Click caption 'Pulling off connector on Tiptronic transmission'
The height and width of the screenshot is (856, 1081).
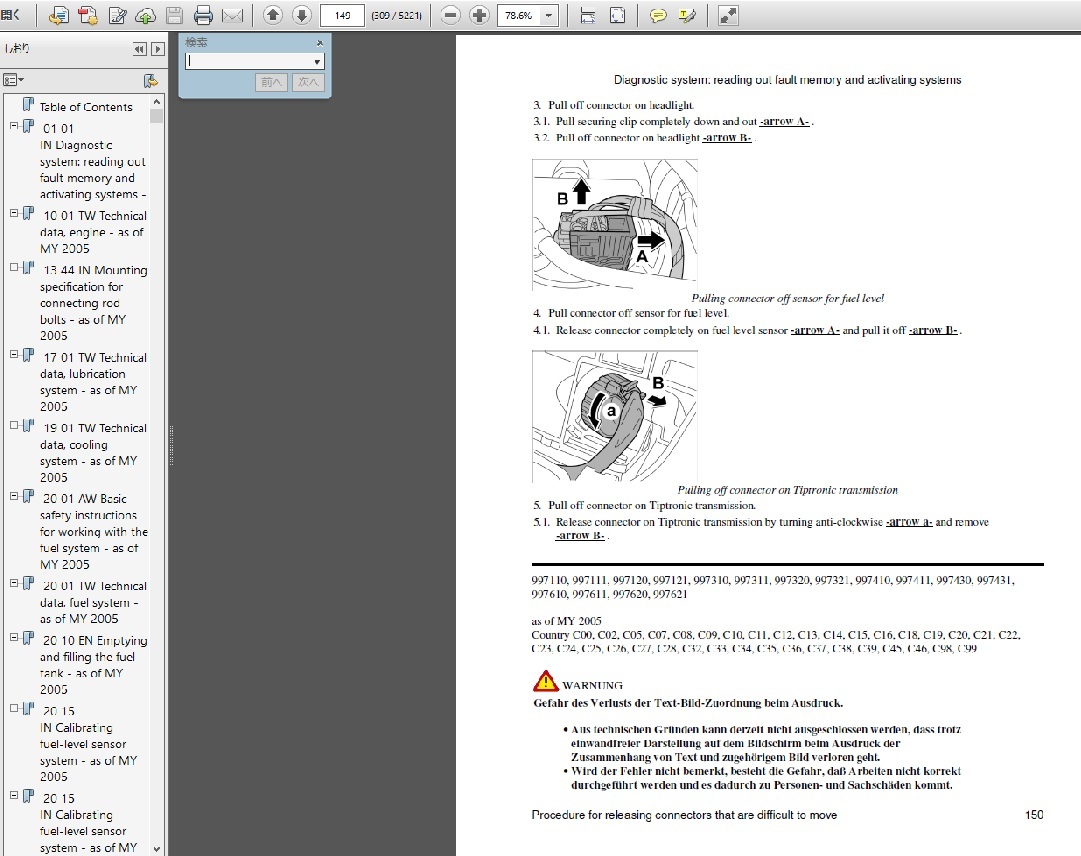click(787, 490)
